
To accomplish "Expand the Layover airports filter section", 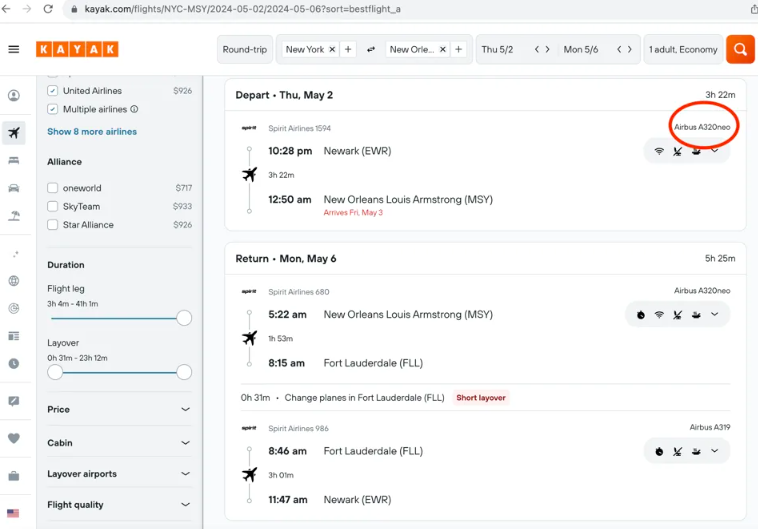I will (185, 474).
